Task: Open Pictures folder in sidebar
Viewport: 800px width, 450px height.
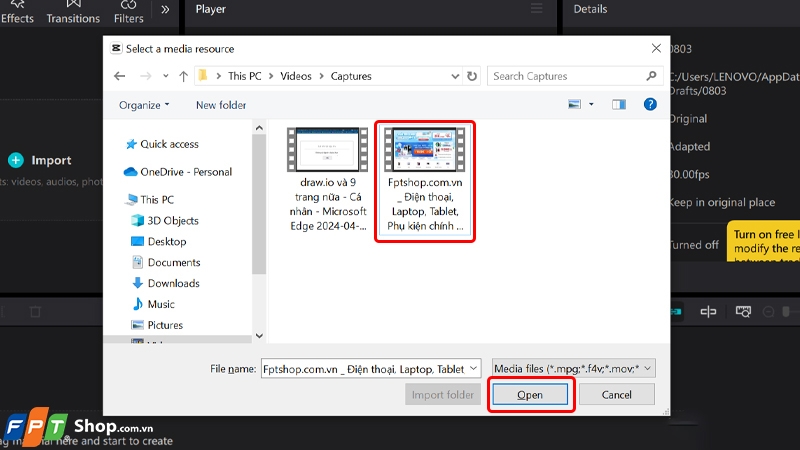Action: tap(158, 325)
